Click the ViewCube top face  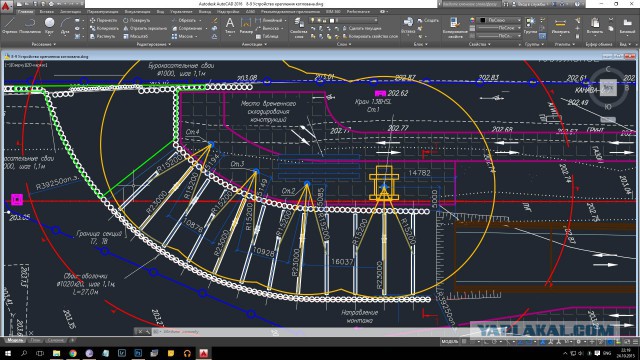tap(608, 87)
